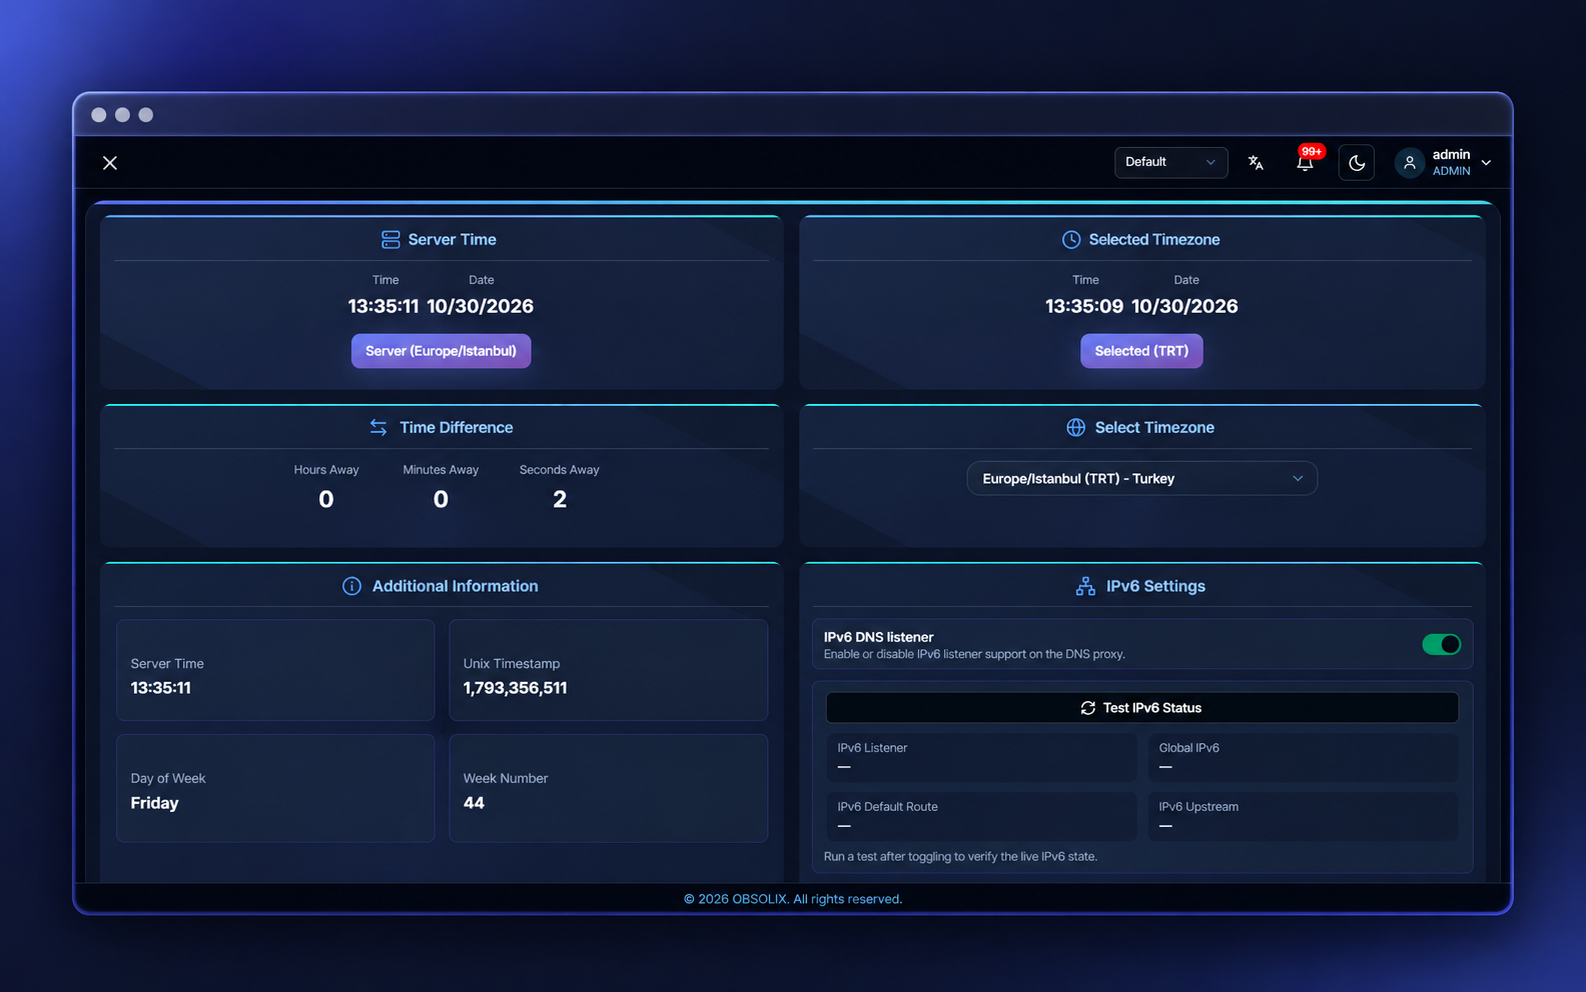1586x992 pixels.
Task: Click the Week Number value 44
Action: (x=474, y=803)
